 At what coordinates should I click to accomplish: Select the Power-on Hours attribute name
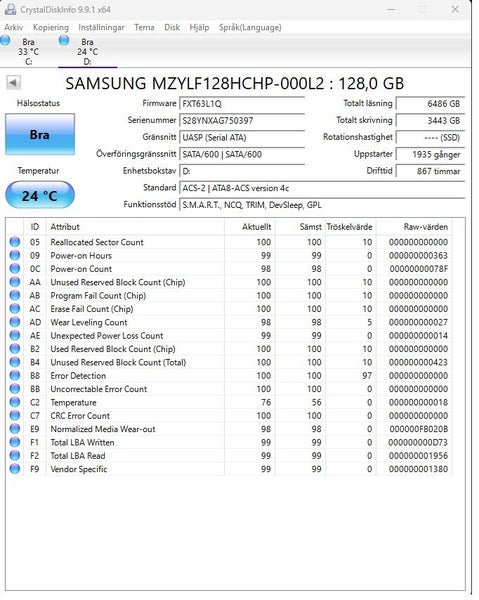click(x=81, y=255)
